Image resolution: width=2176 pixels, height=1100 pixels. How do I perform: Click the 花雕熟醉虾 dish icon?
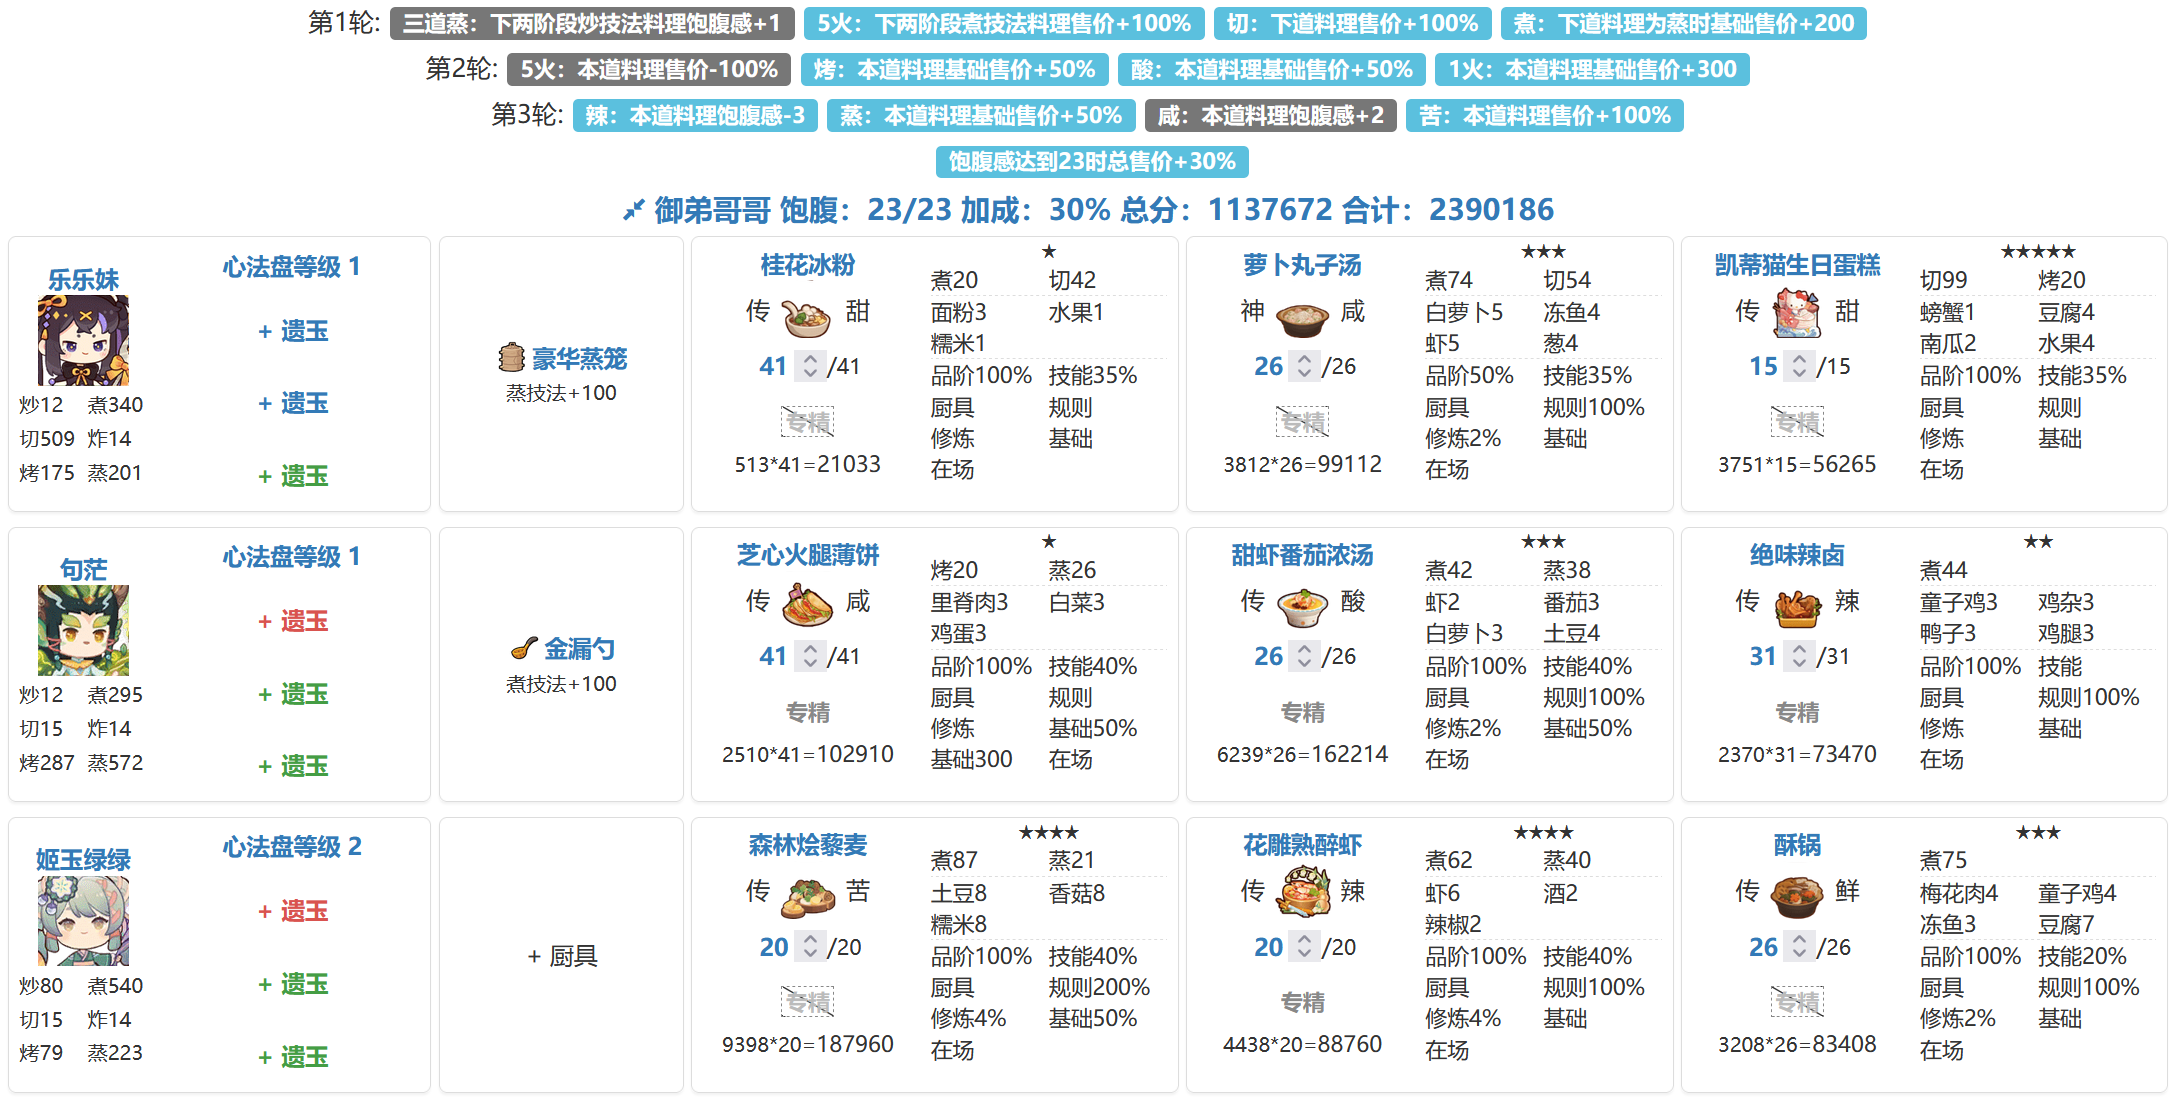tap(1302, 892)
